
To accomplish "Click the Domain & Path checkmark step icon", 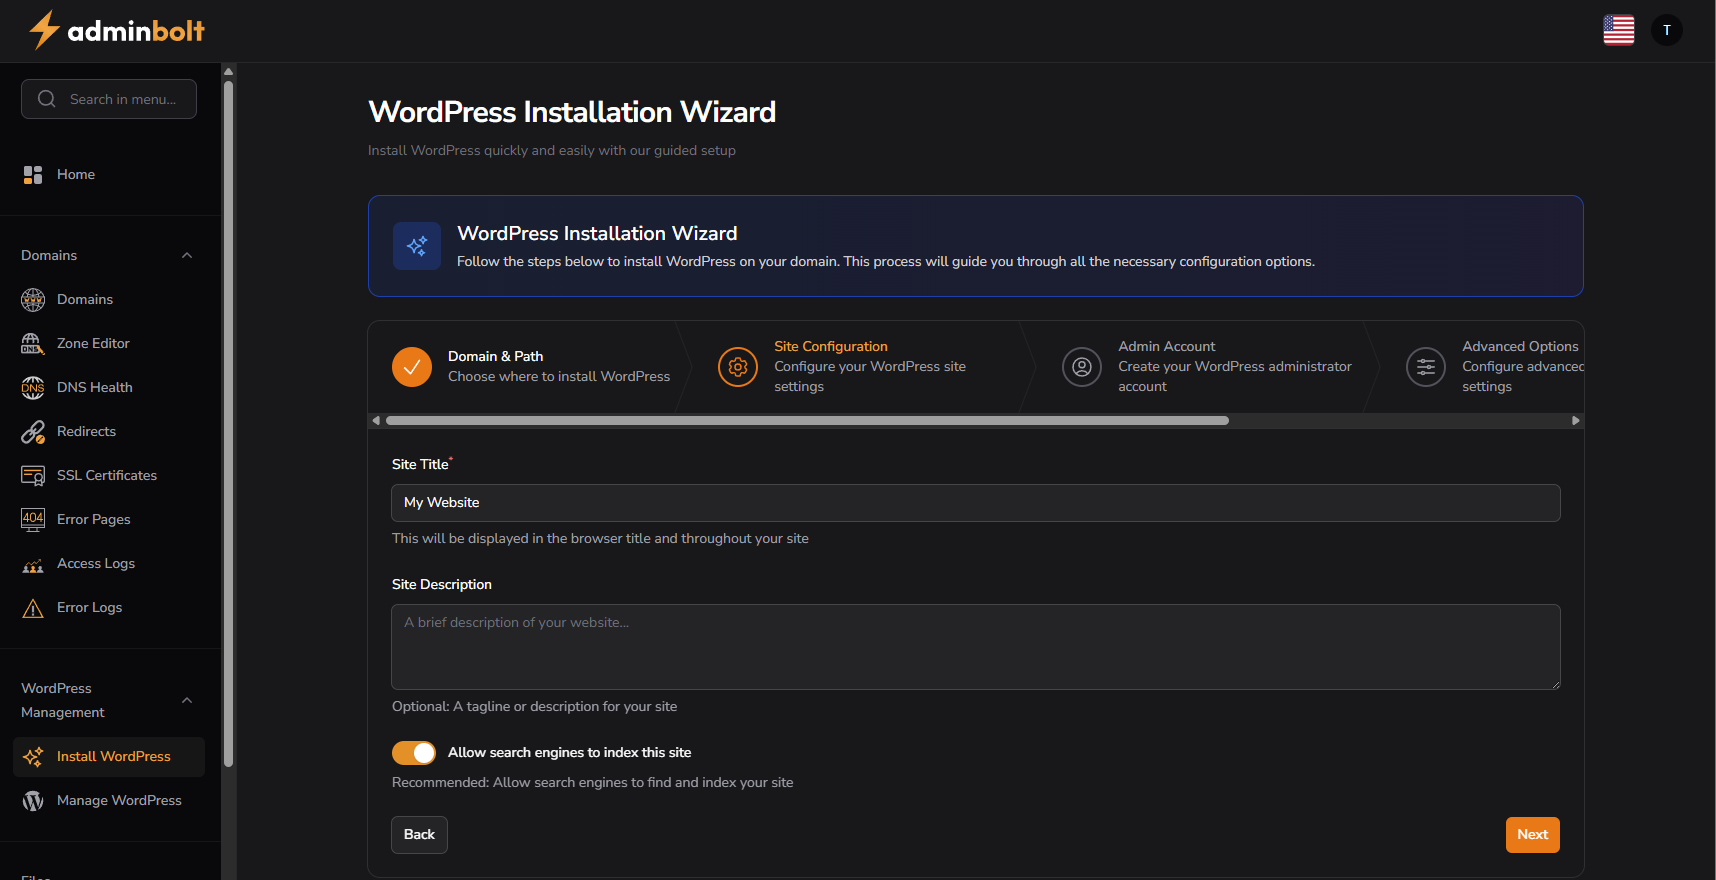I will coord(412,367).
